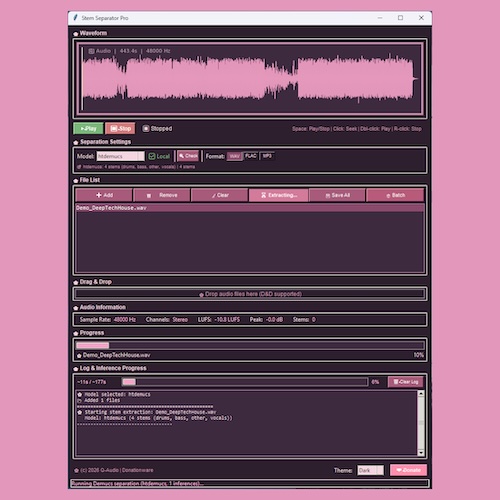Screen dimensions: 500x500
Task: Click the Stems count value 0
Action: coord(314,319)
